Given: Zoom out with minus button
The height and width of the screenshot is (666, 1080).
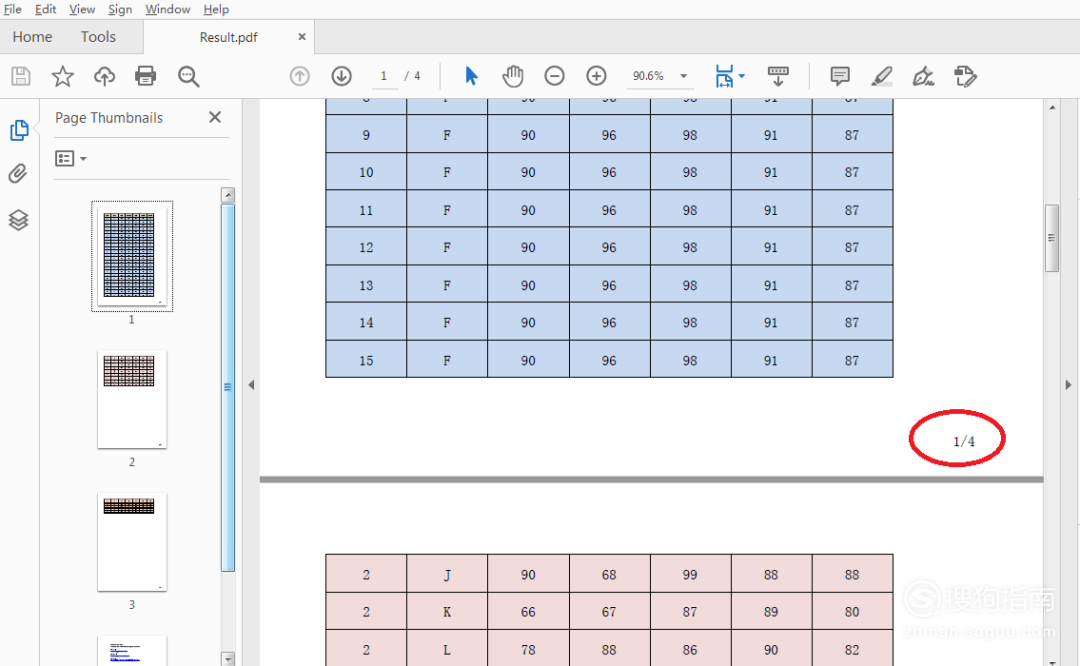Looking at the screenshot, I should (554, 76).
